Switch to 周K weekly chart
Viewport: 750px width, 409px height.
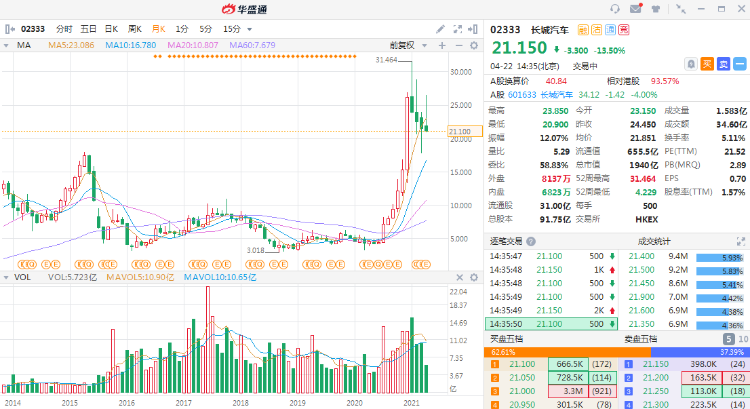click(135, 29)
